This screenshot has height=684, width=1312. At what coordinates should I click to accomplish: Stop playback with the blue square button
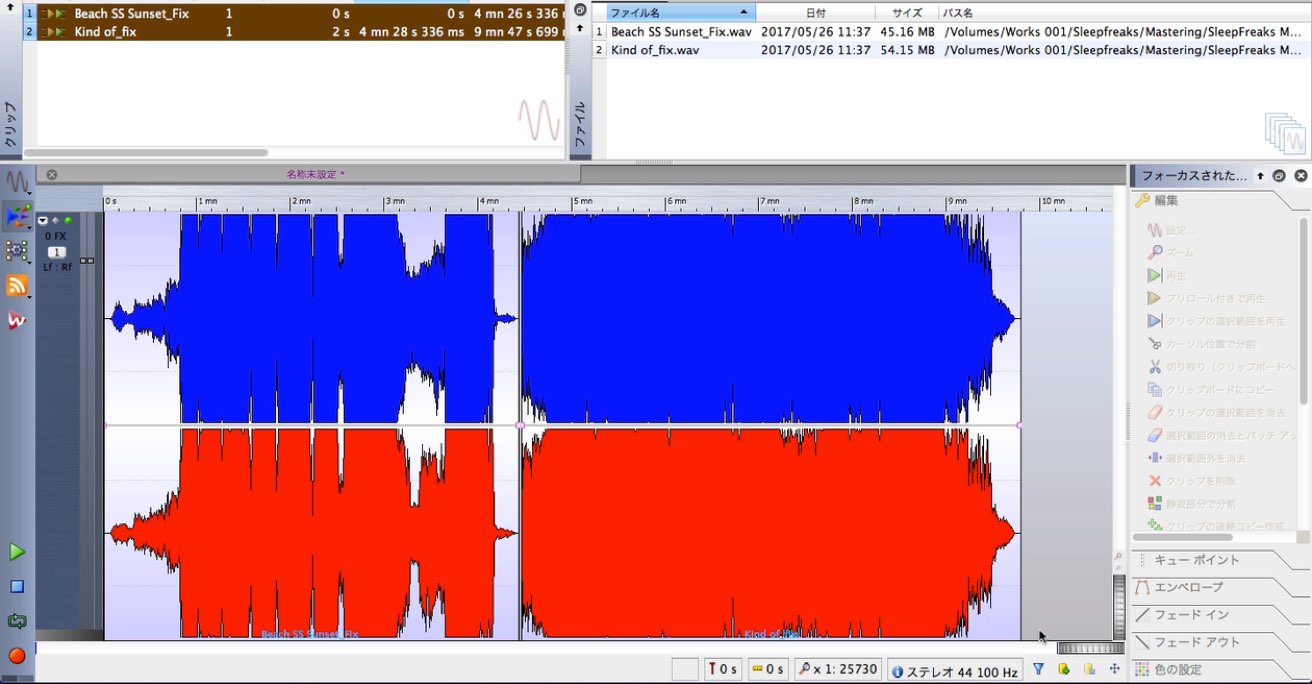tap(17, 587)
